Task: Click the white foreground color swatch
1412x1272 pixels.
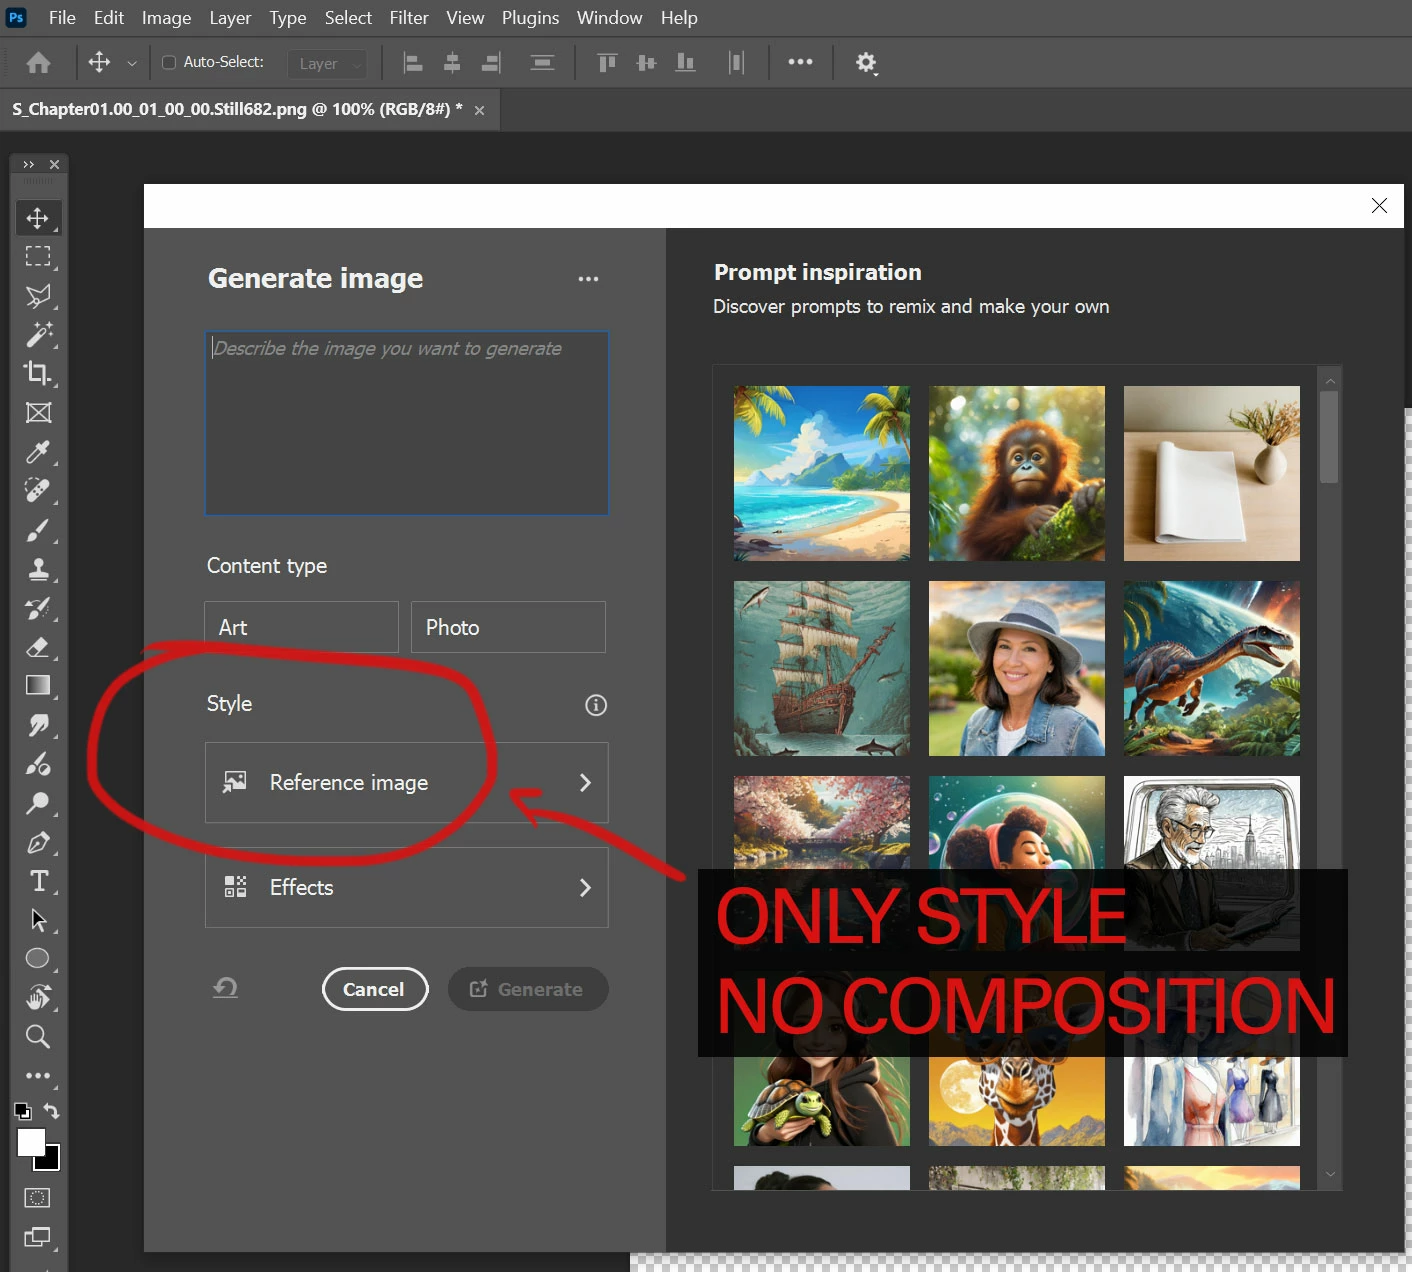Action: 30,1141
